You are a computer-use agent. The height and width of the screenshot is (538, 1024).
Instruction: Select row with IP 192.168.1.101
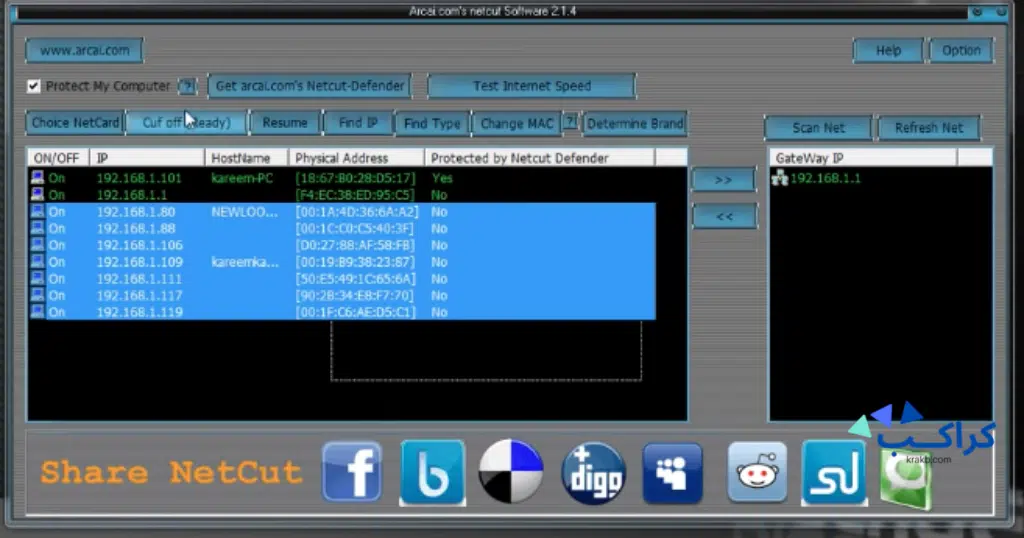pos(342,178)
